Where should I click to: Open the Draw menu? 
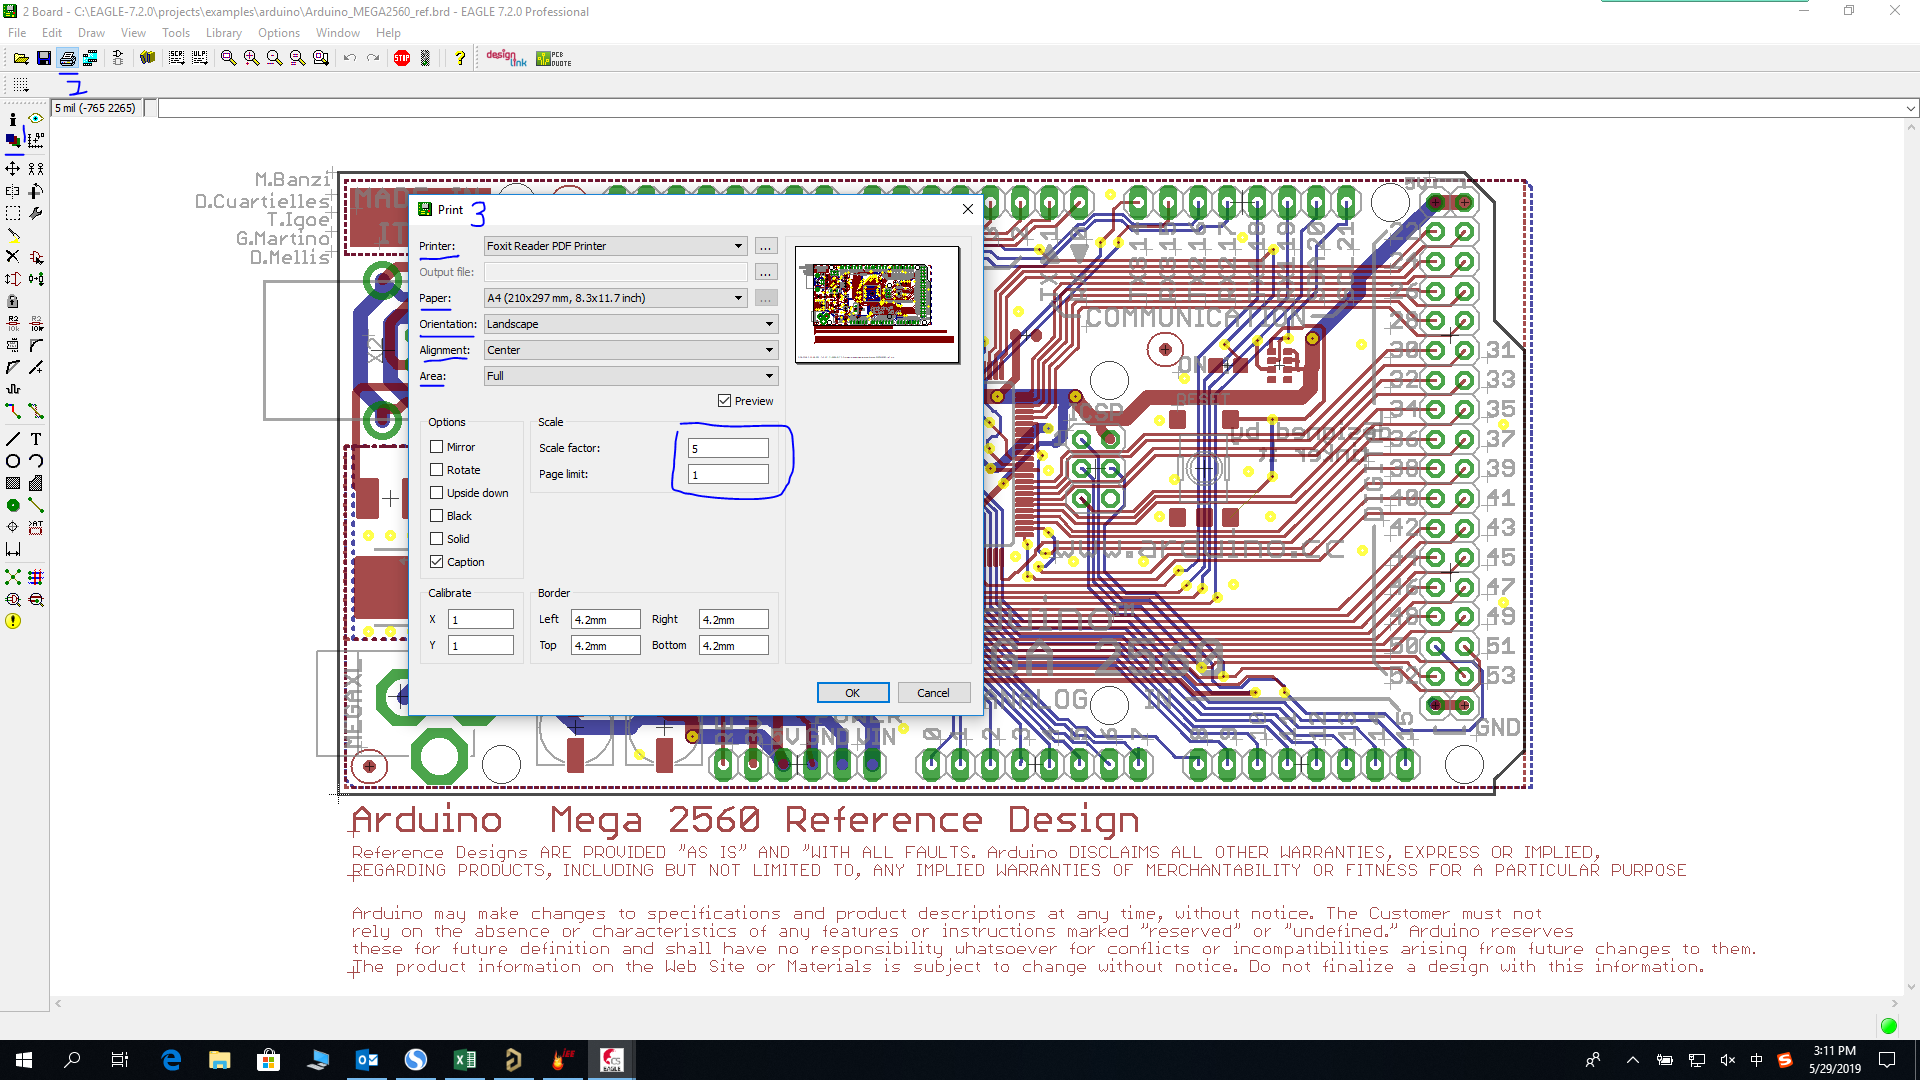click(x=91, y=33)
